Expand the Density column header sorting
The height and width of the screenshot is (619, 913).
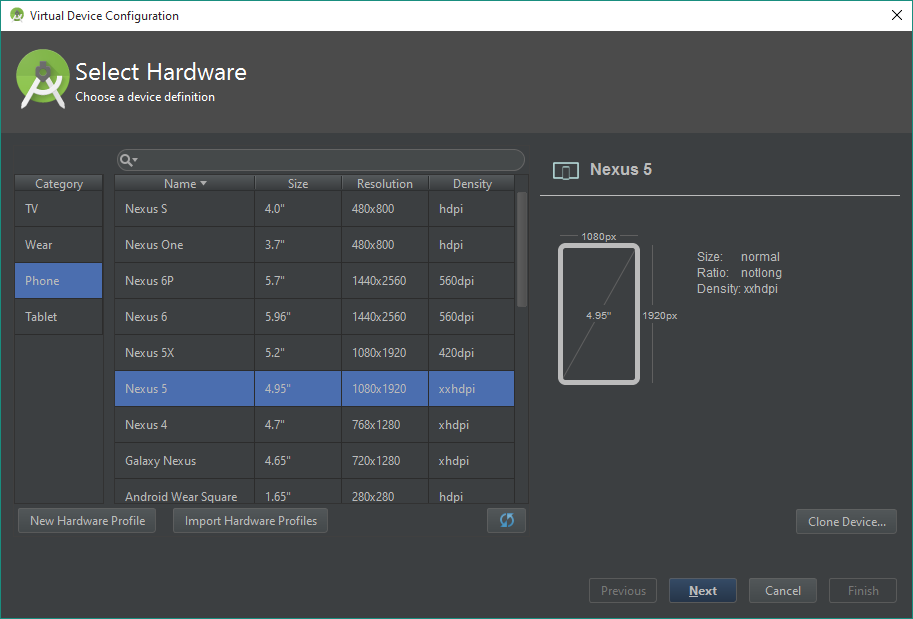point(471,183)
